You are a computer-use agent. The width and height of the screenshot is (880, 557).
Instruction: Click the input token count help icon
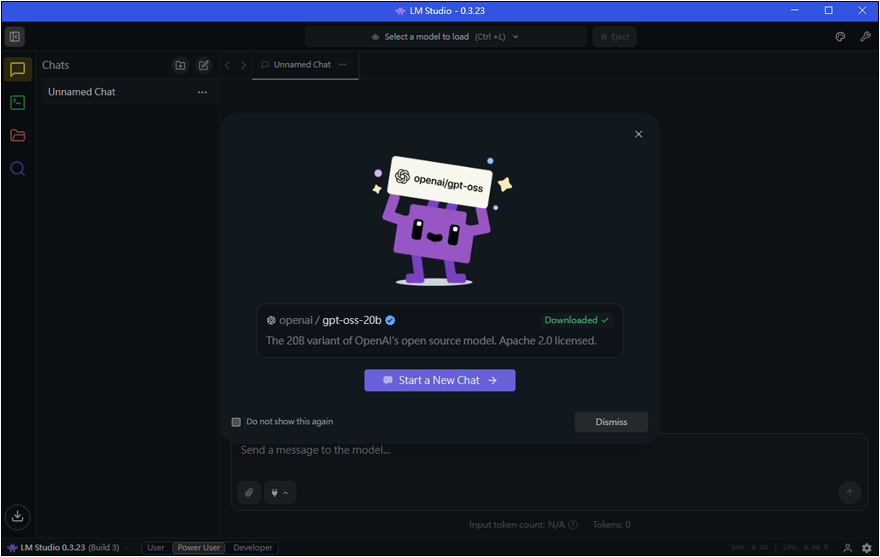coord(572,524)
